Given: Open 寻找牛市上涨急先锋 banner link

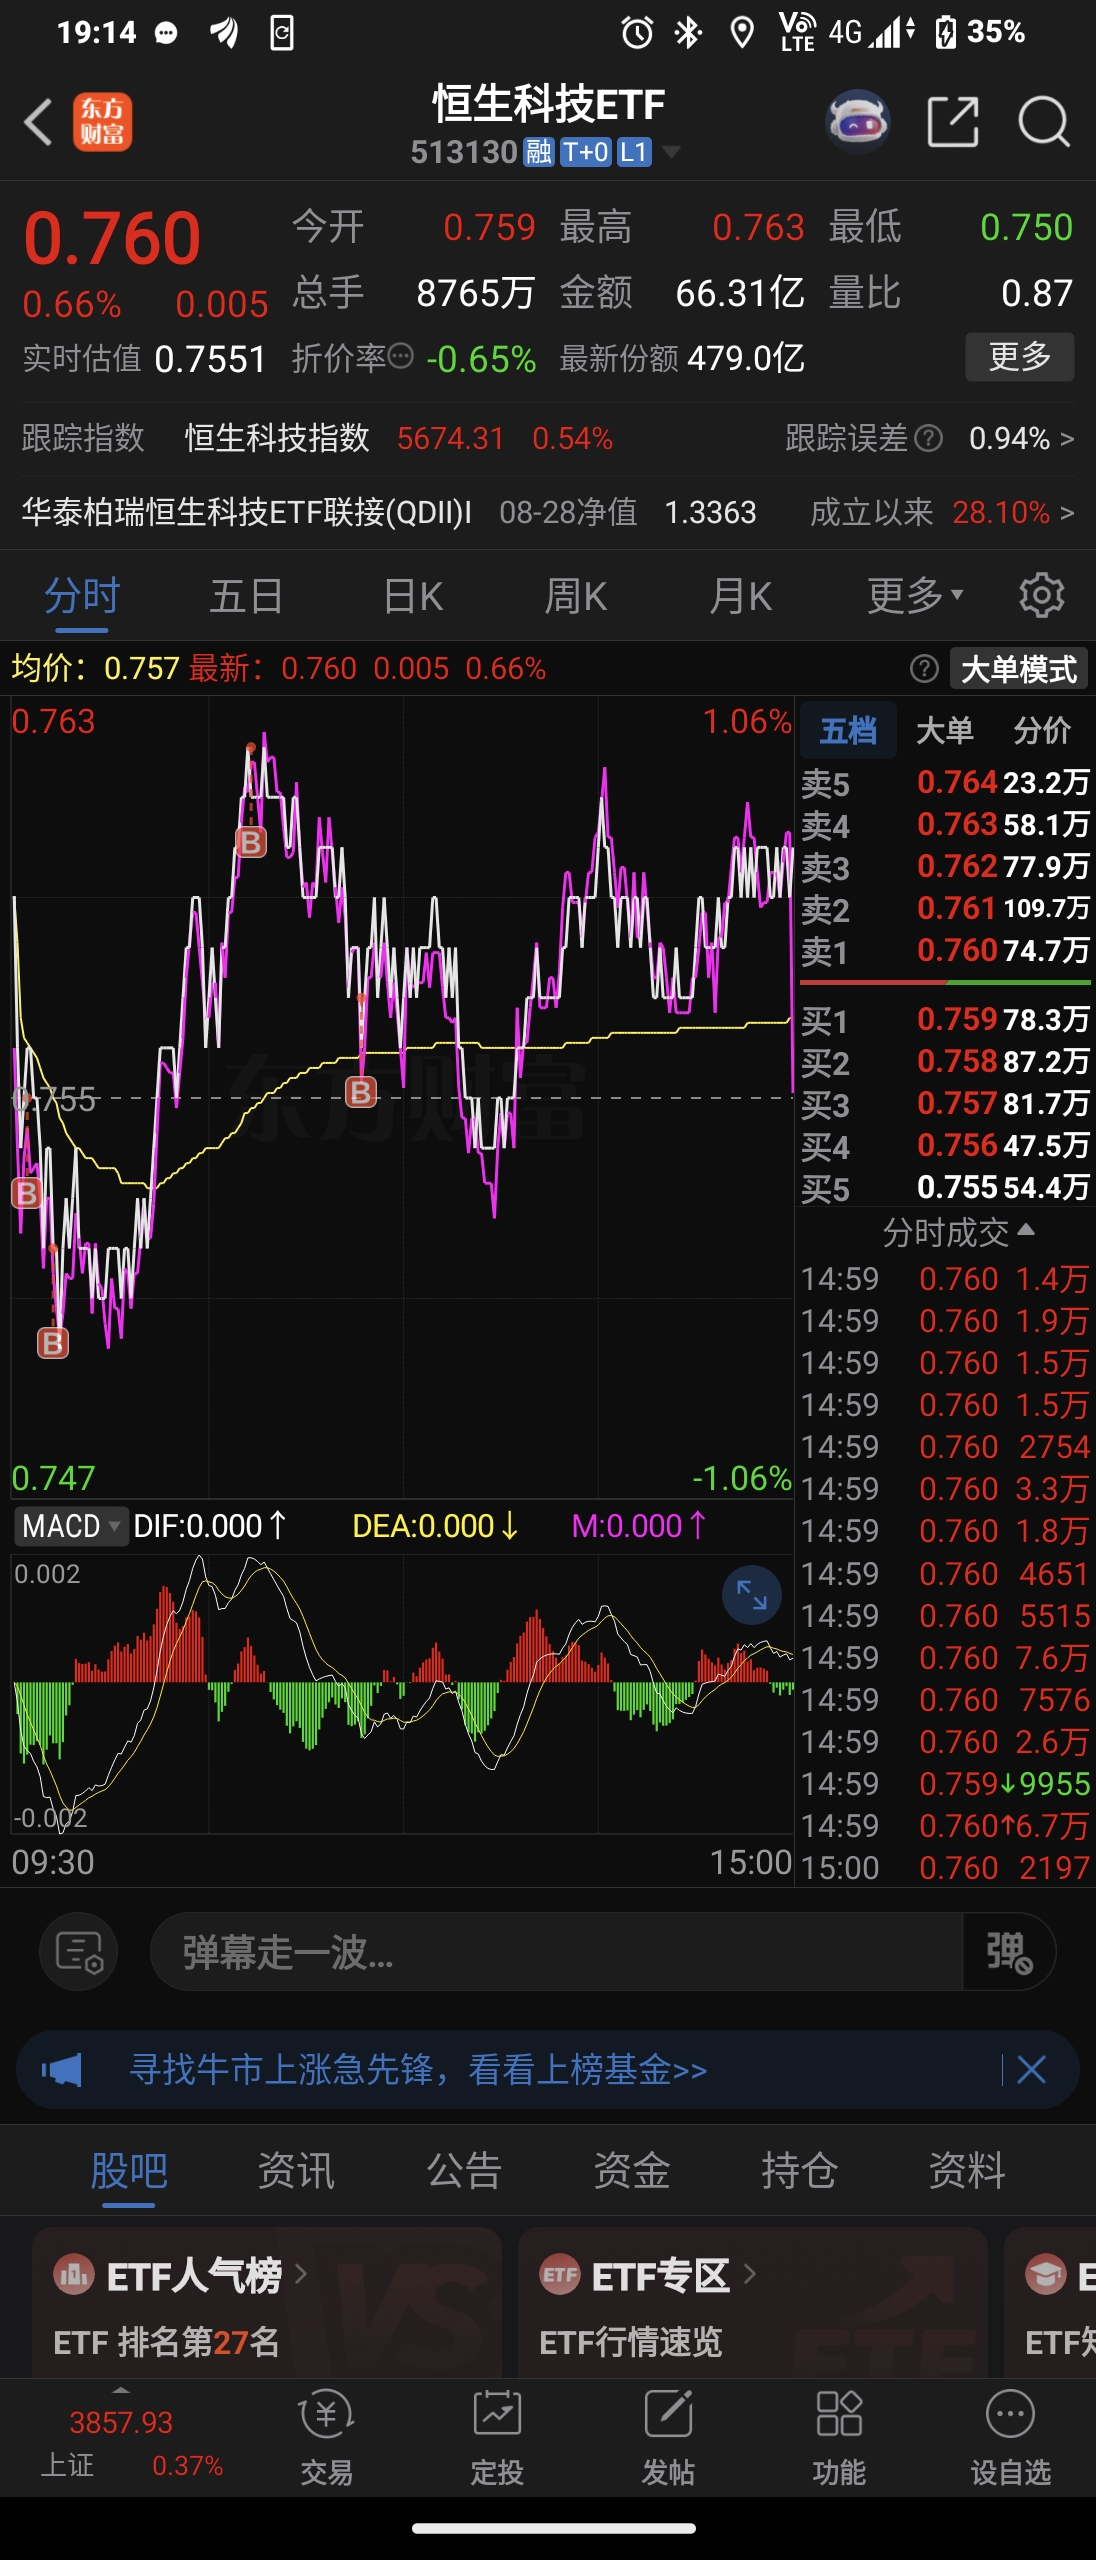Looking at the screenshot, I should point(418,2069).
